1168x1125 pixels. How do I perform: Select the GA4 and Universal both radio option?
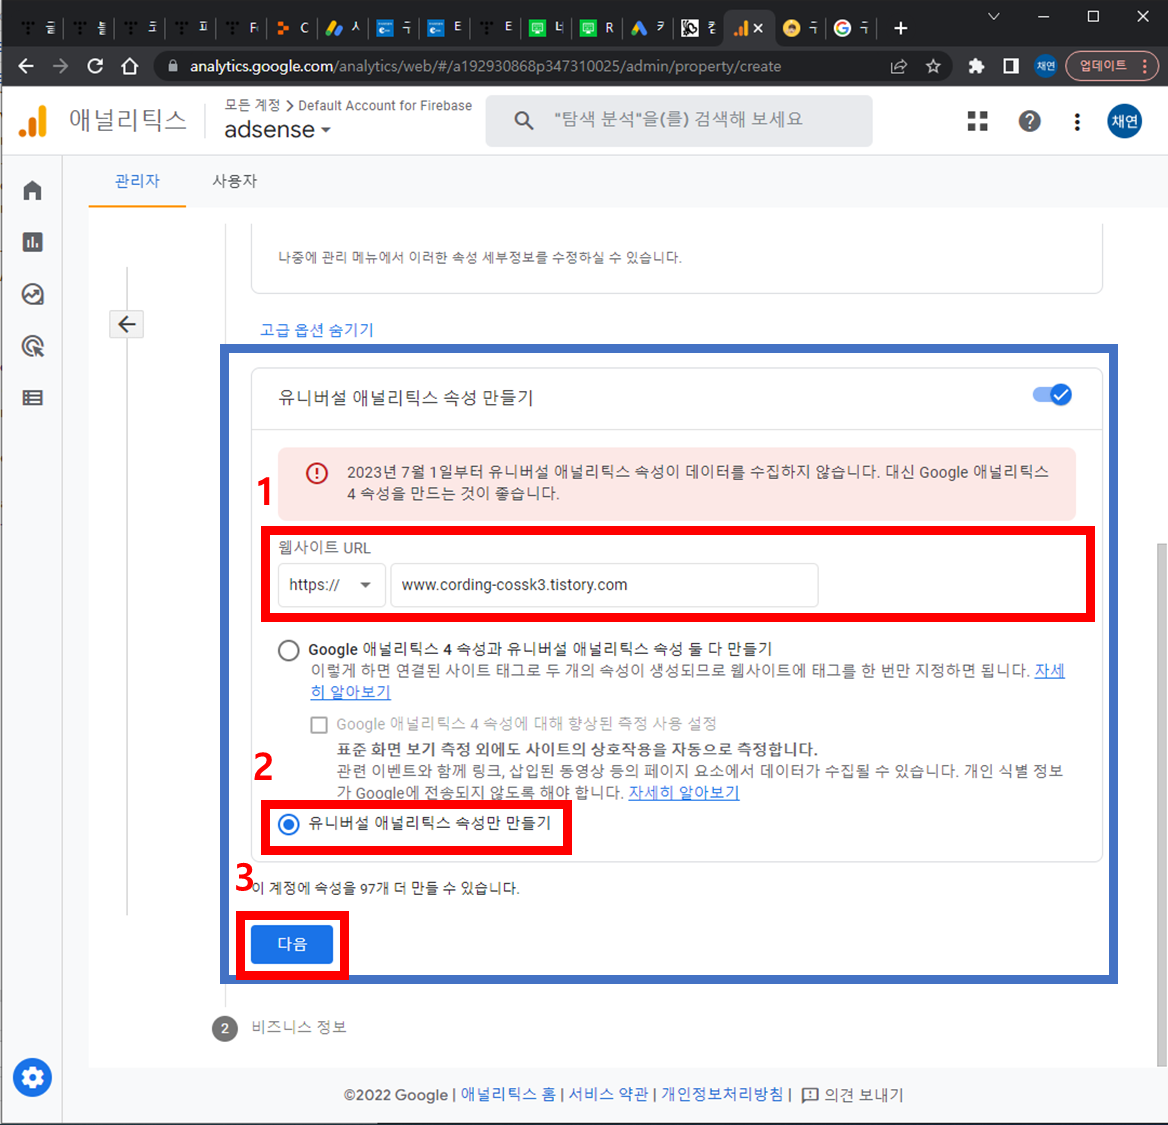click(288, 650)
